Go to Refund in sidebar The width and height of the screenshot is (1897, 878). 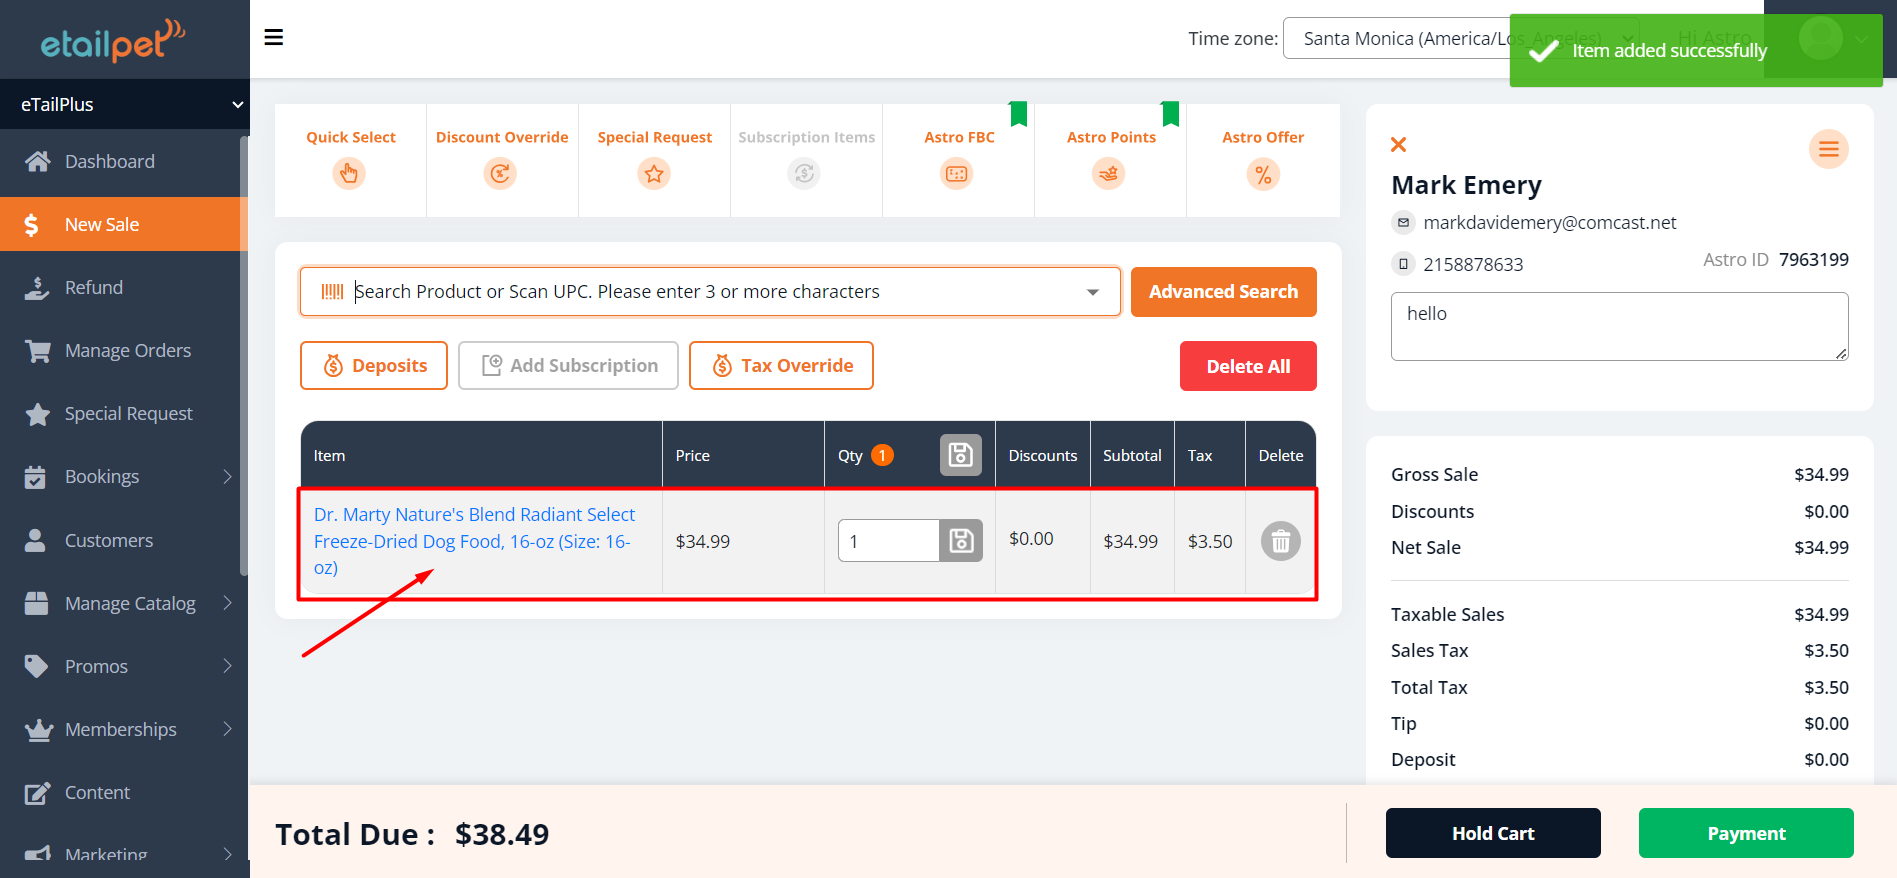click(x=94, y=288)
